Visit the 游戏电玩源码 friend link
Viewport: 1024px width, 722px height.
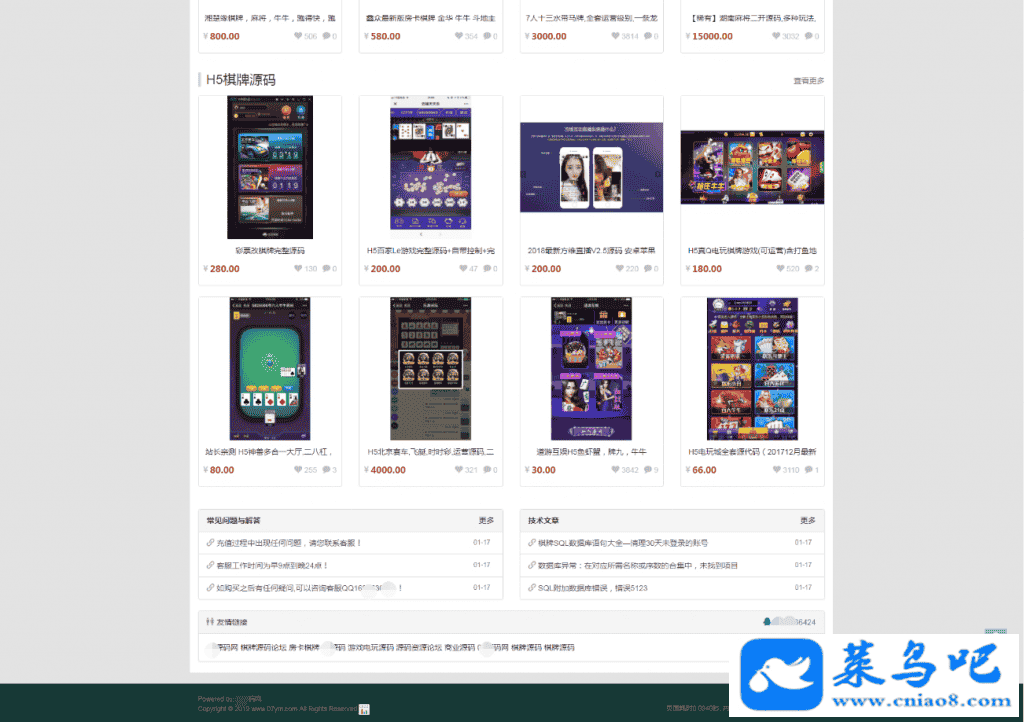coord(370,648)
